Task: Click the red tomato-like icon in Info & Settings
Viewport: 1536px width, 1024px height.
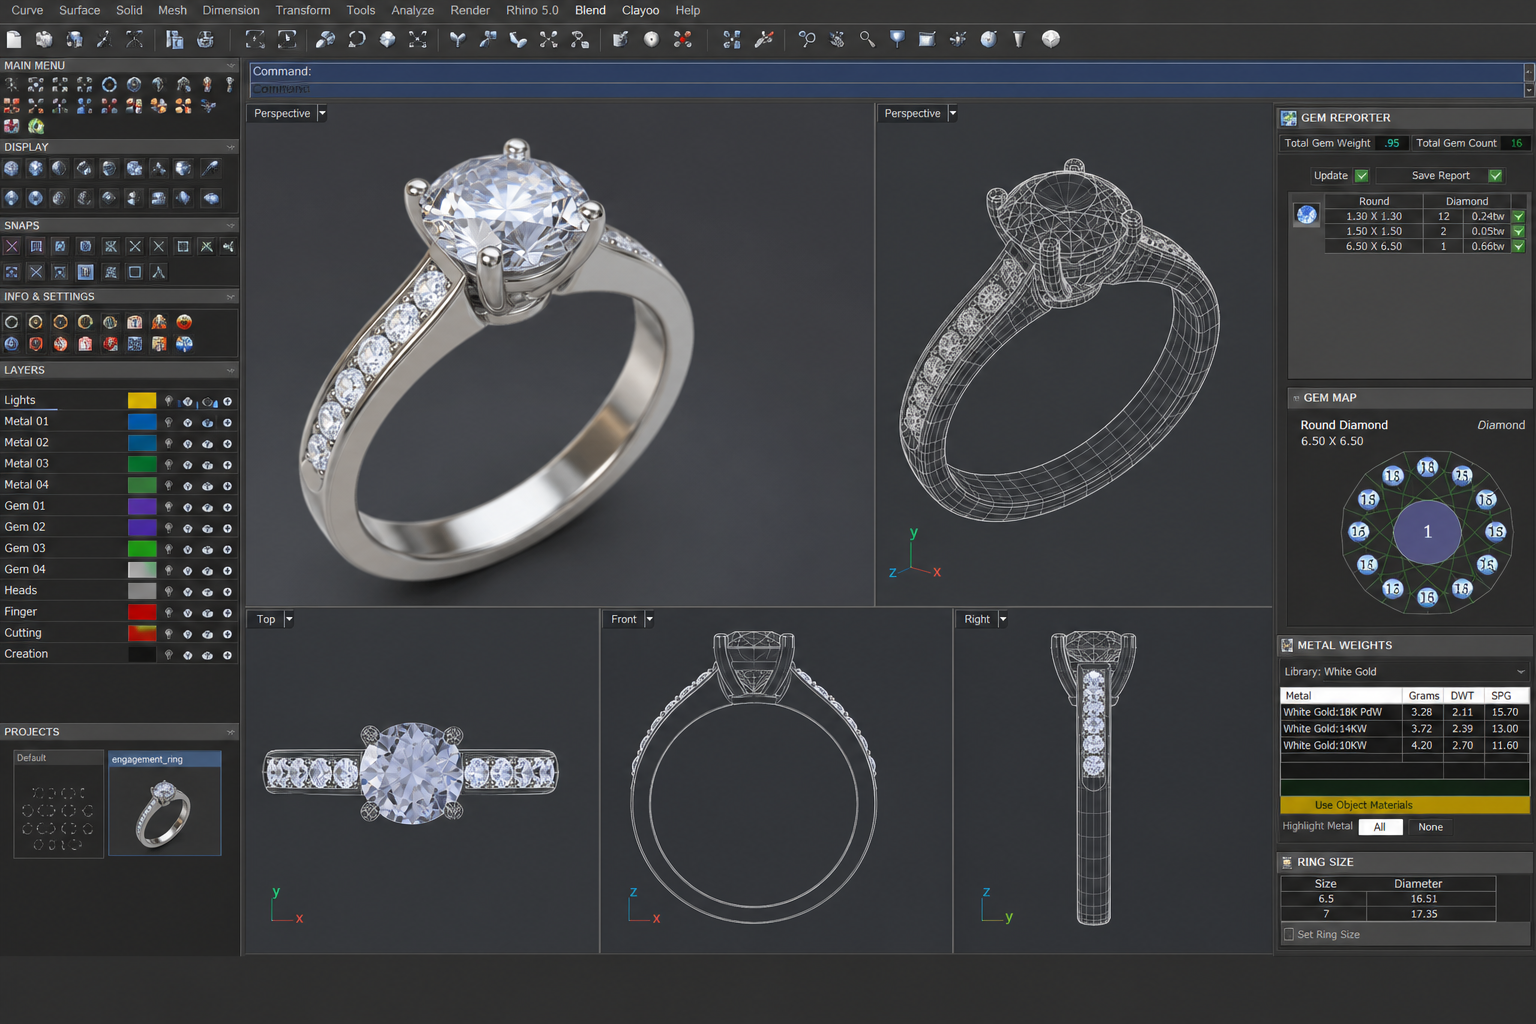Action: click(x=184, y=322)
